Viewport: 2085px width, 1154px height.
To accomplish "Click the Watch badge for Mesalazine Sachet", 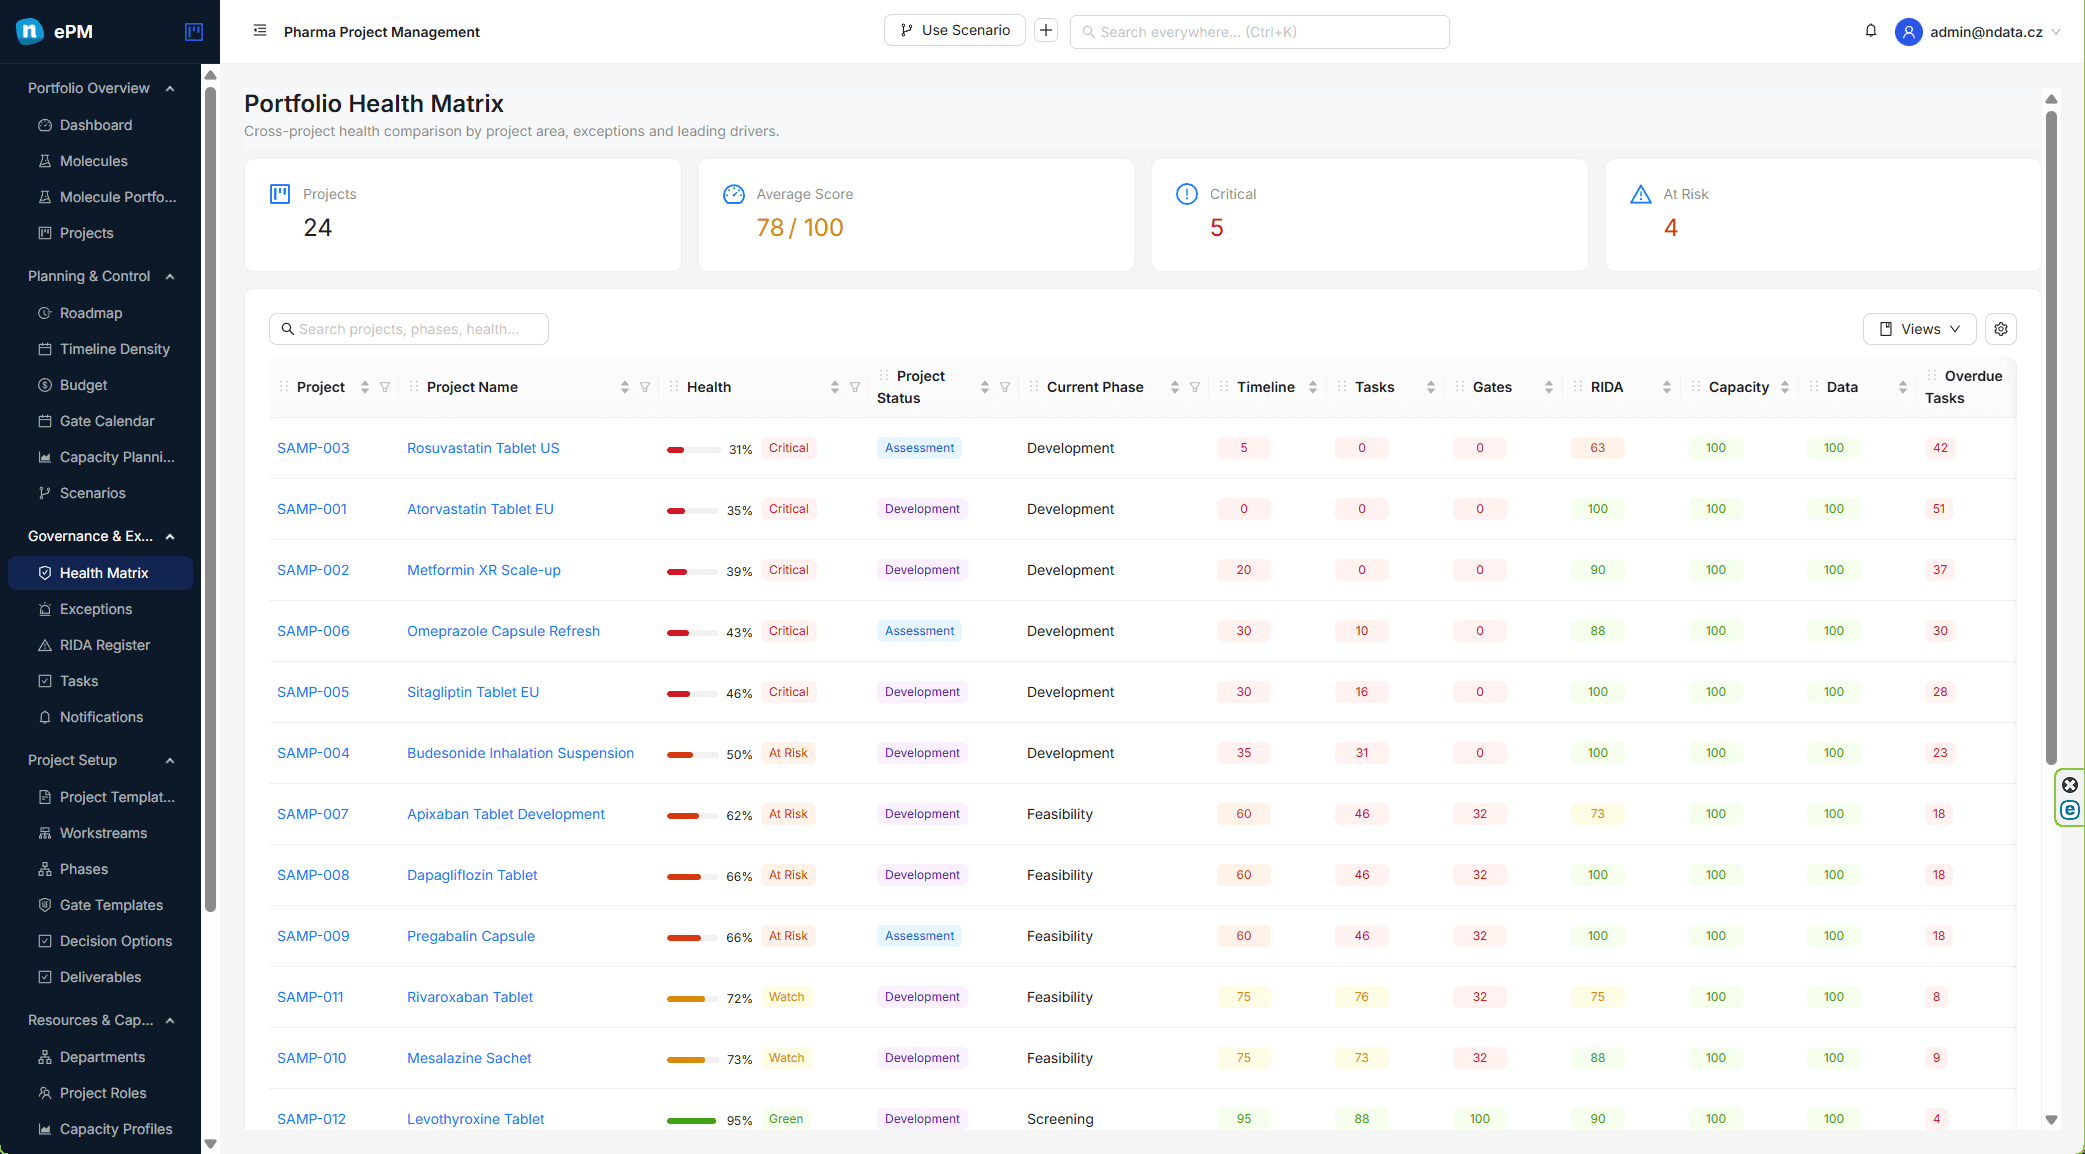I will [786, 1058].
